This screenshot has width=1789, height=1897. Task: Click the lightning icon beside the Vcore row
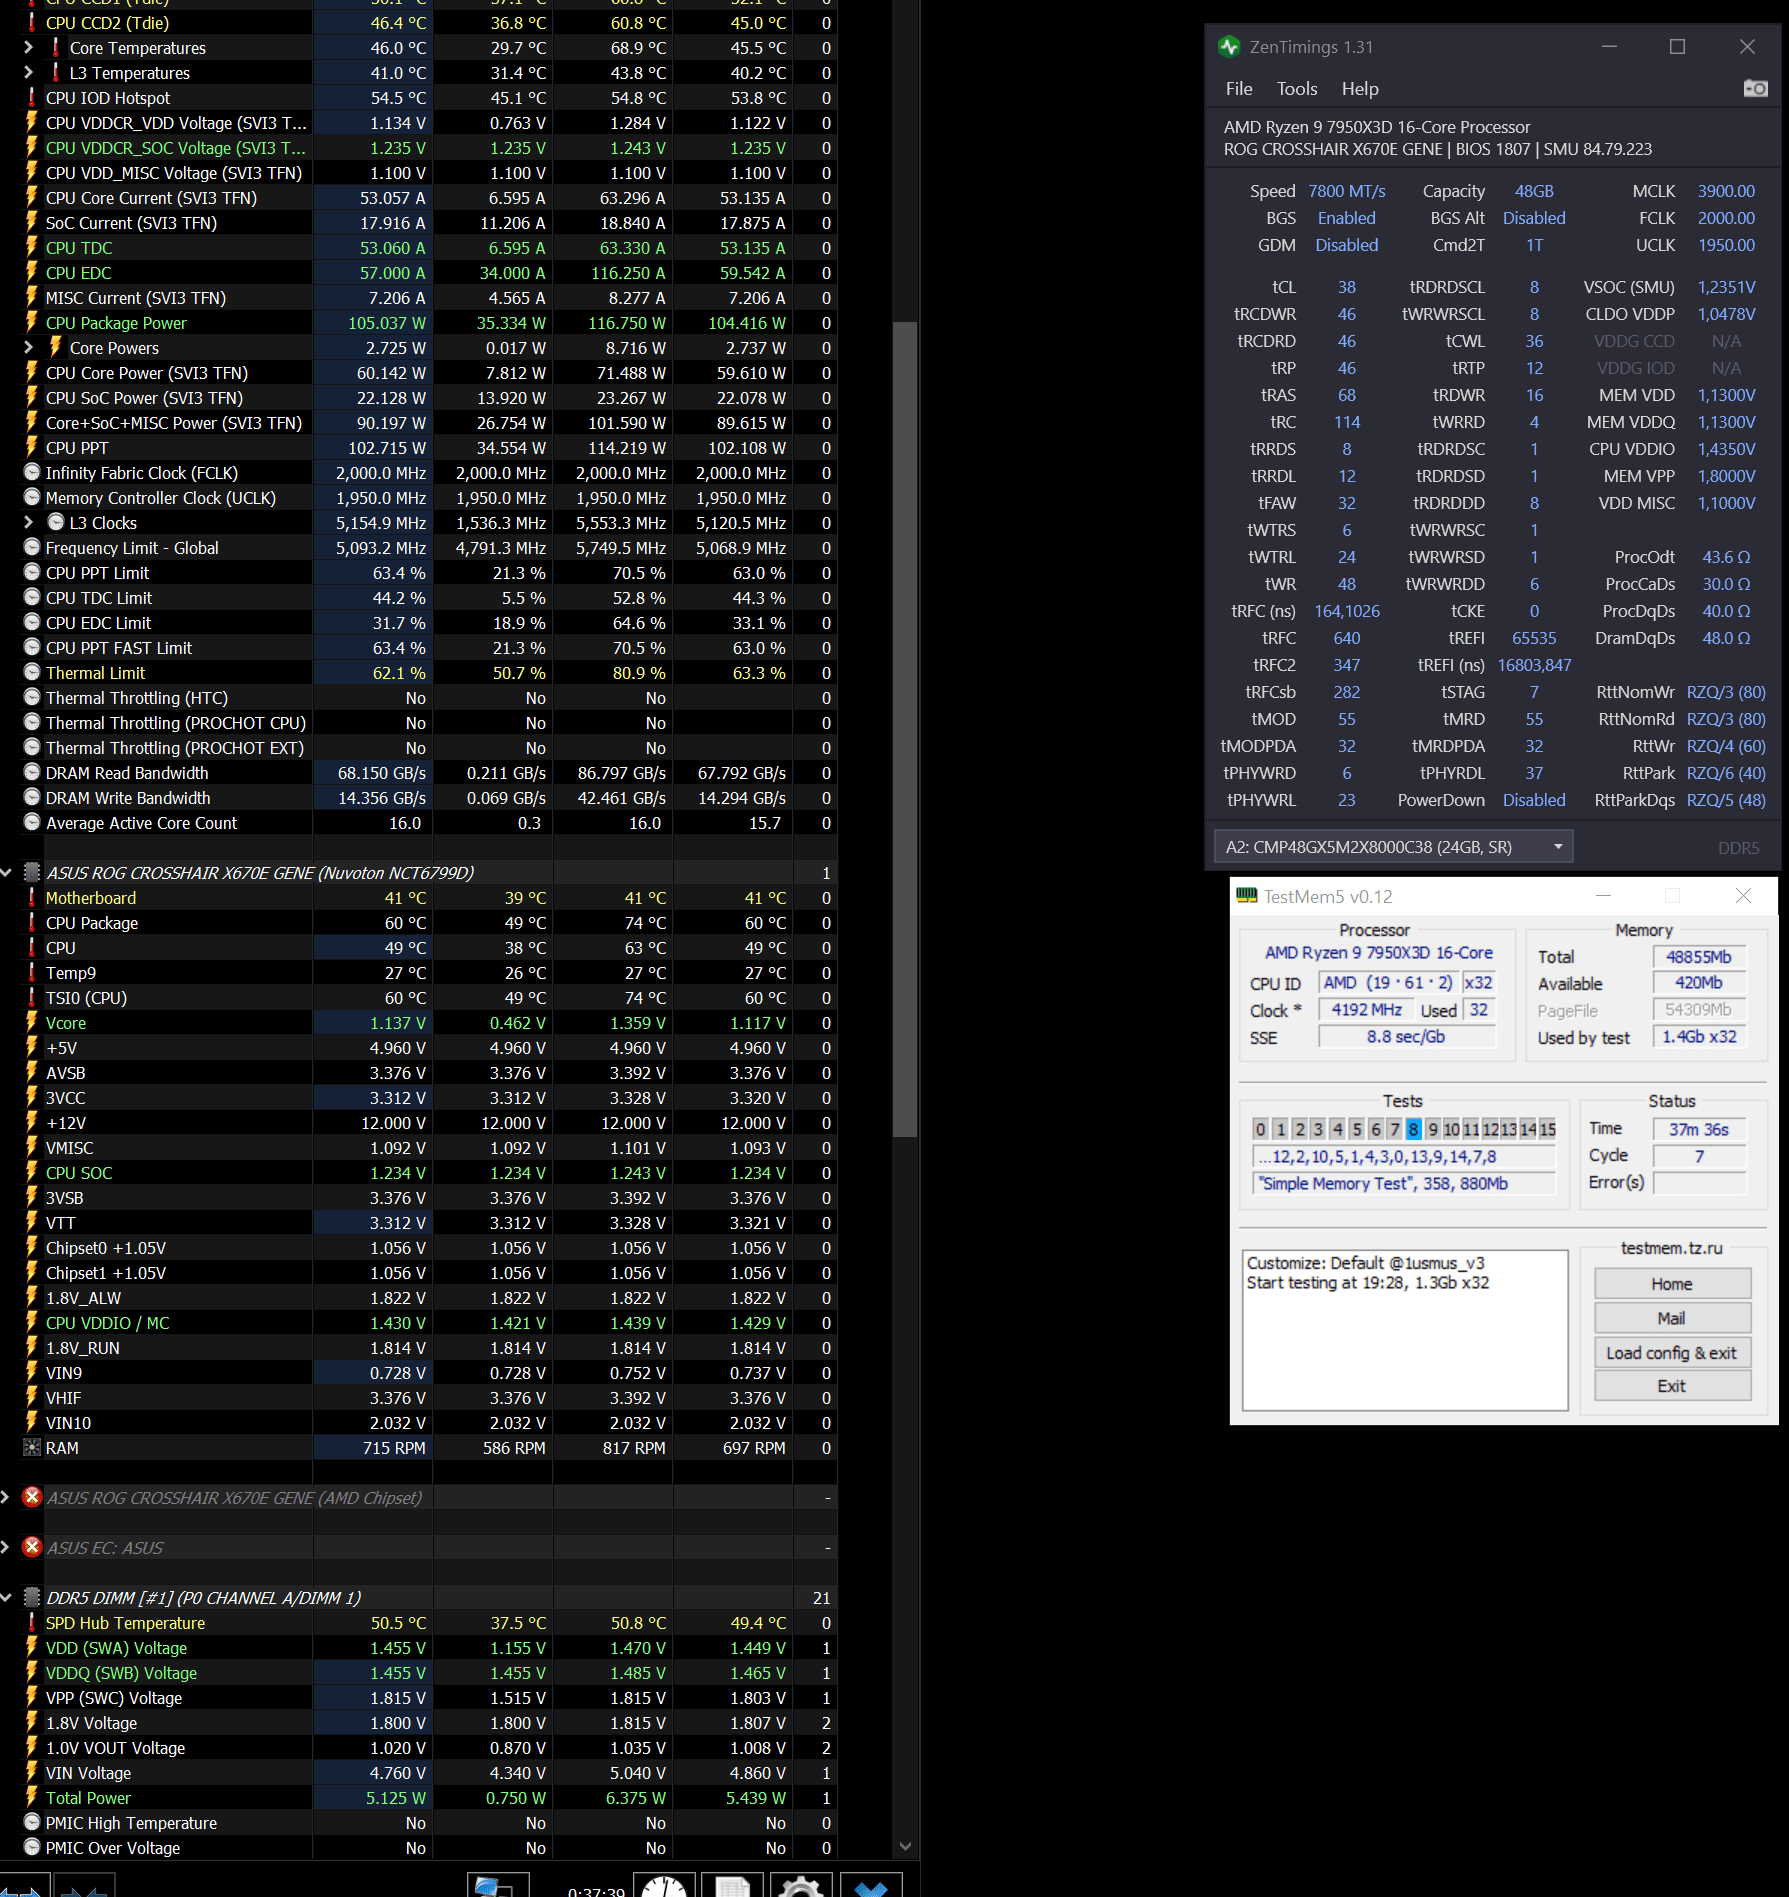click(32, 1022)
